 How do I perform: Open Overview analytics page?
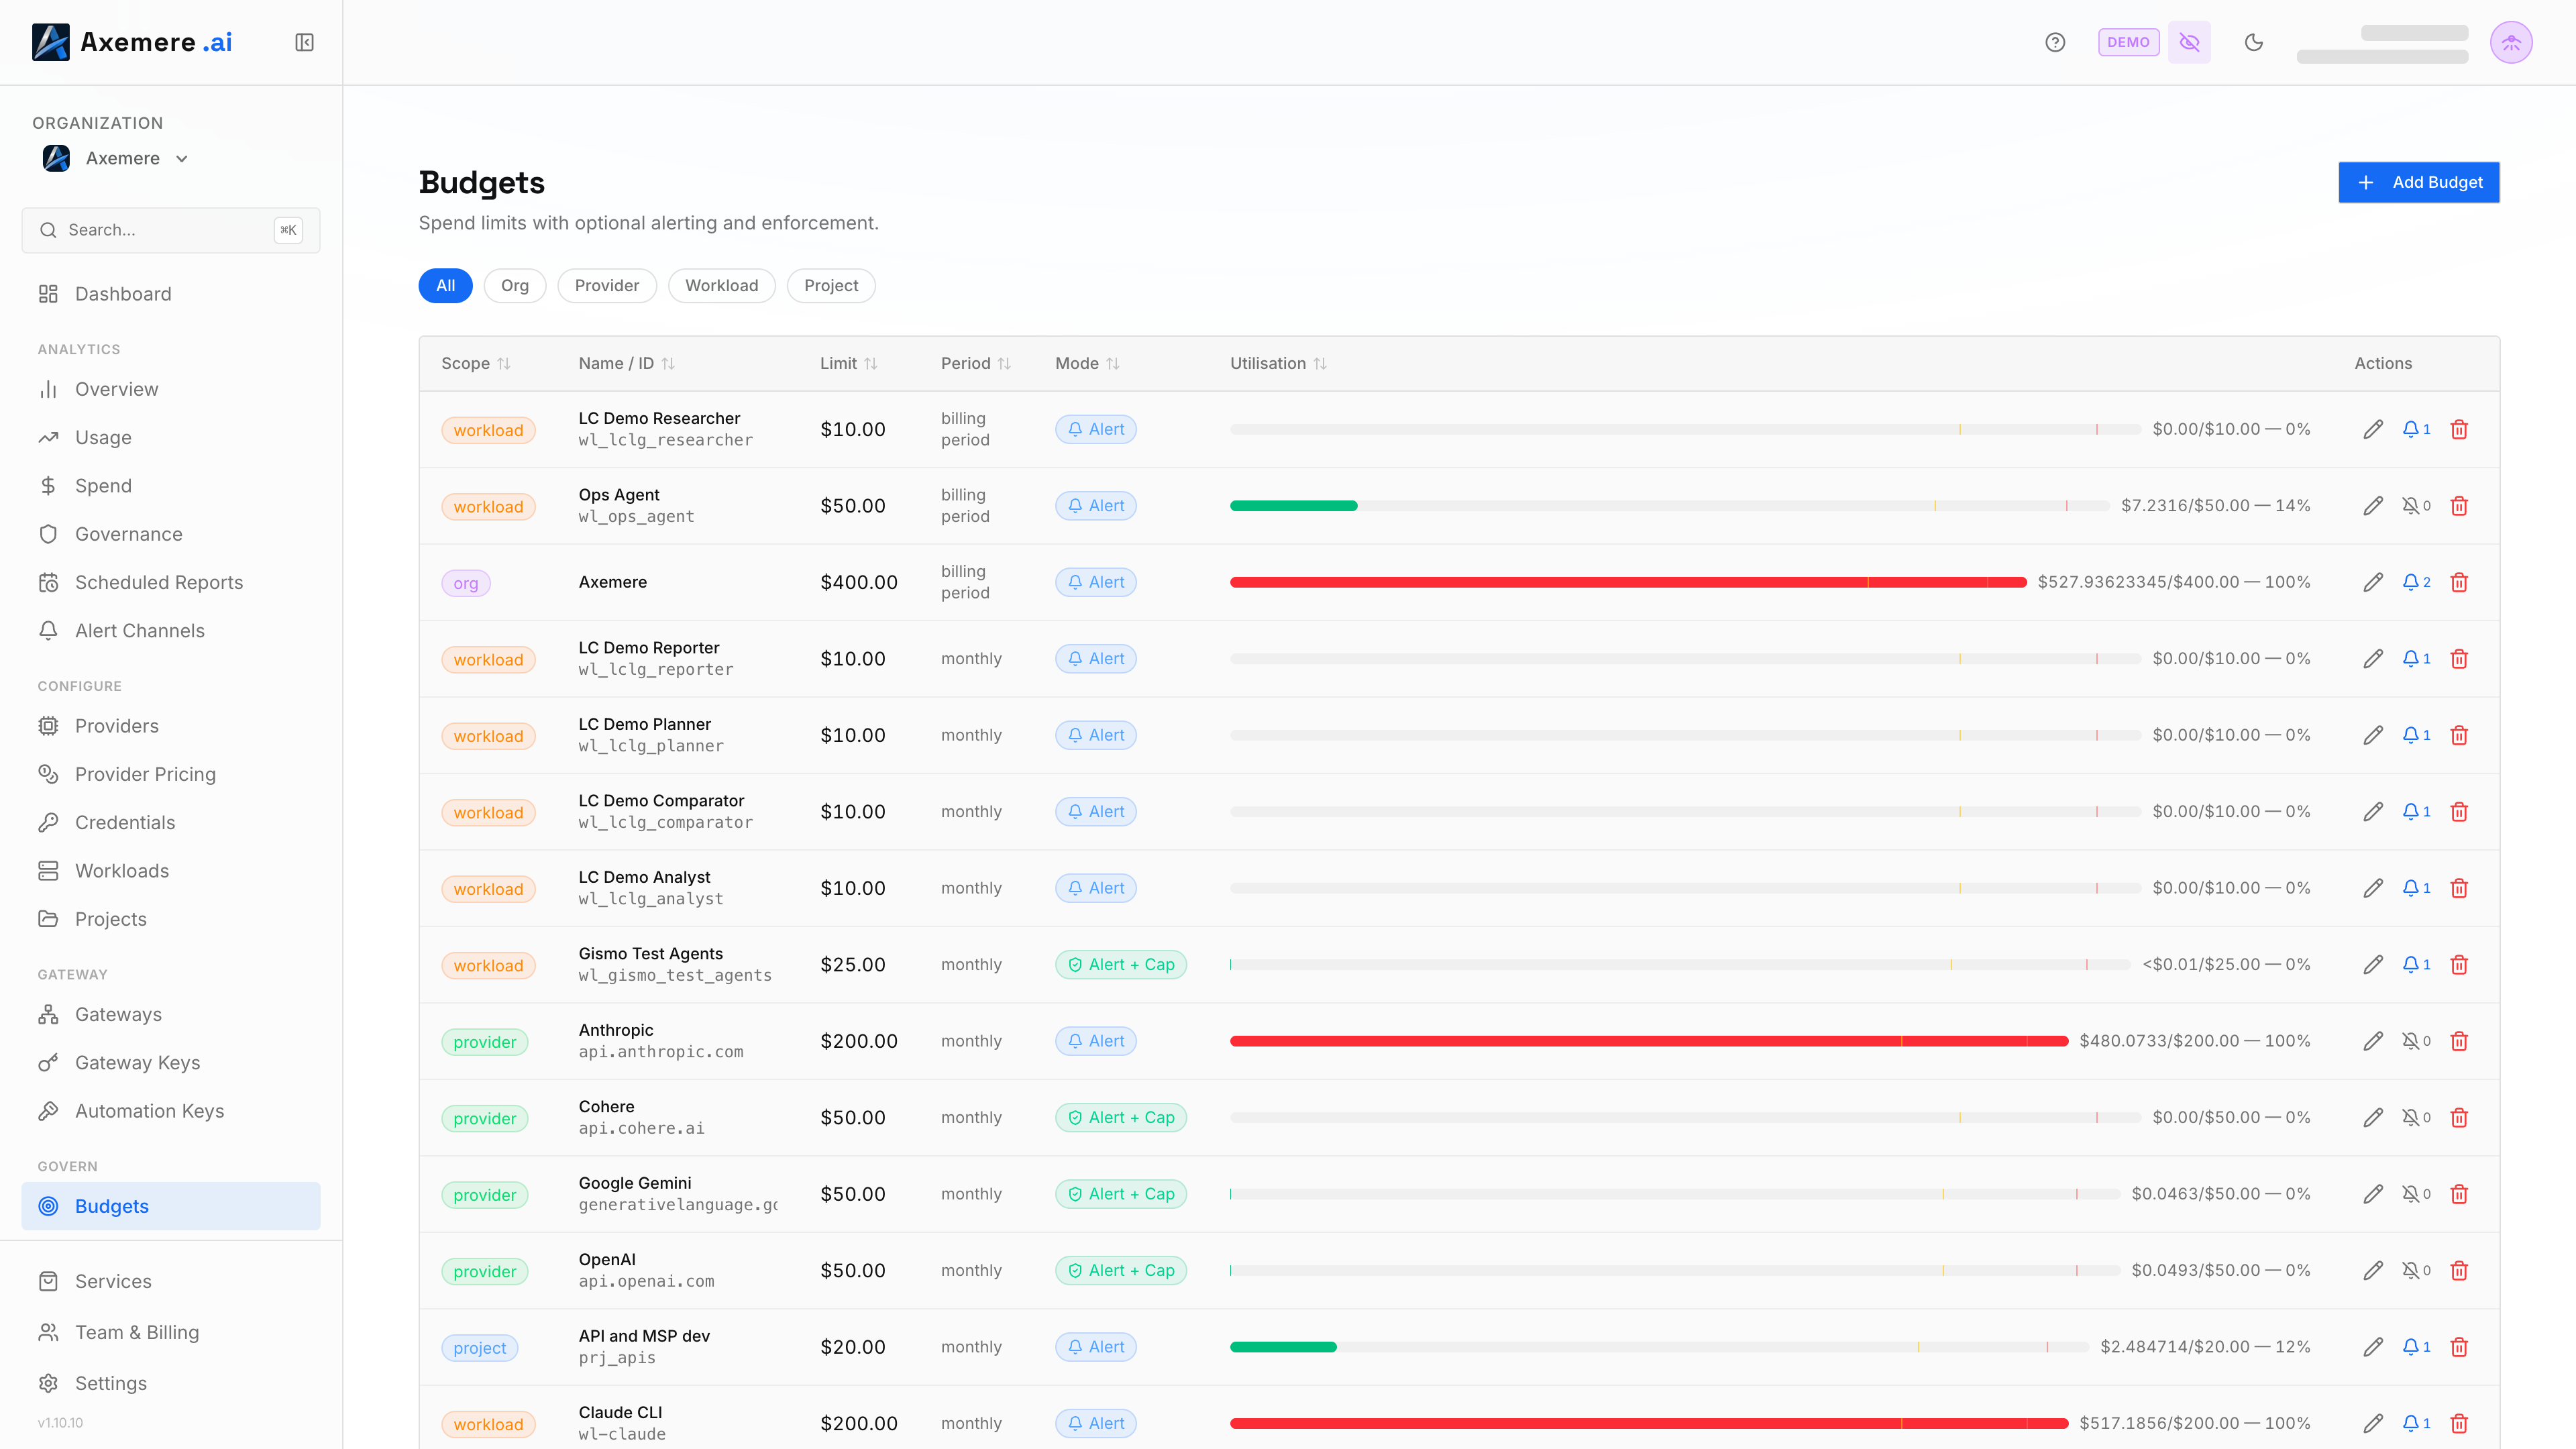click(x=171, y=389)
